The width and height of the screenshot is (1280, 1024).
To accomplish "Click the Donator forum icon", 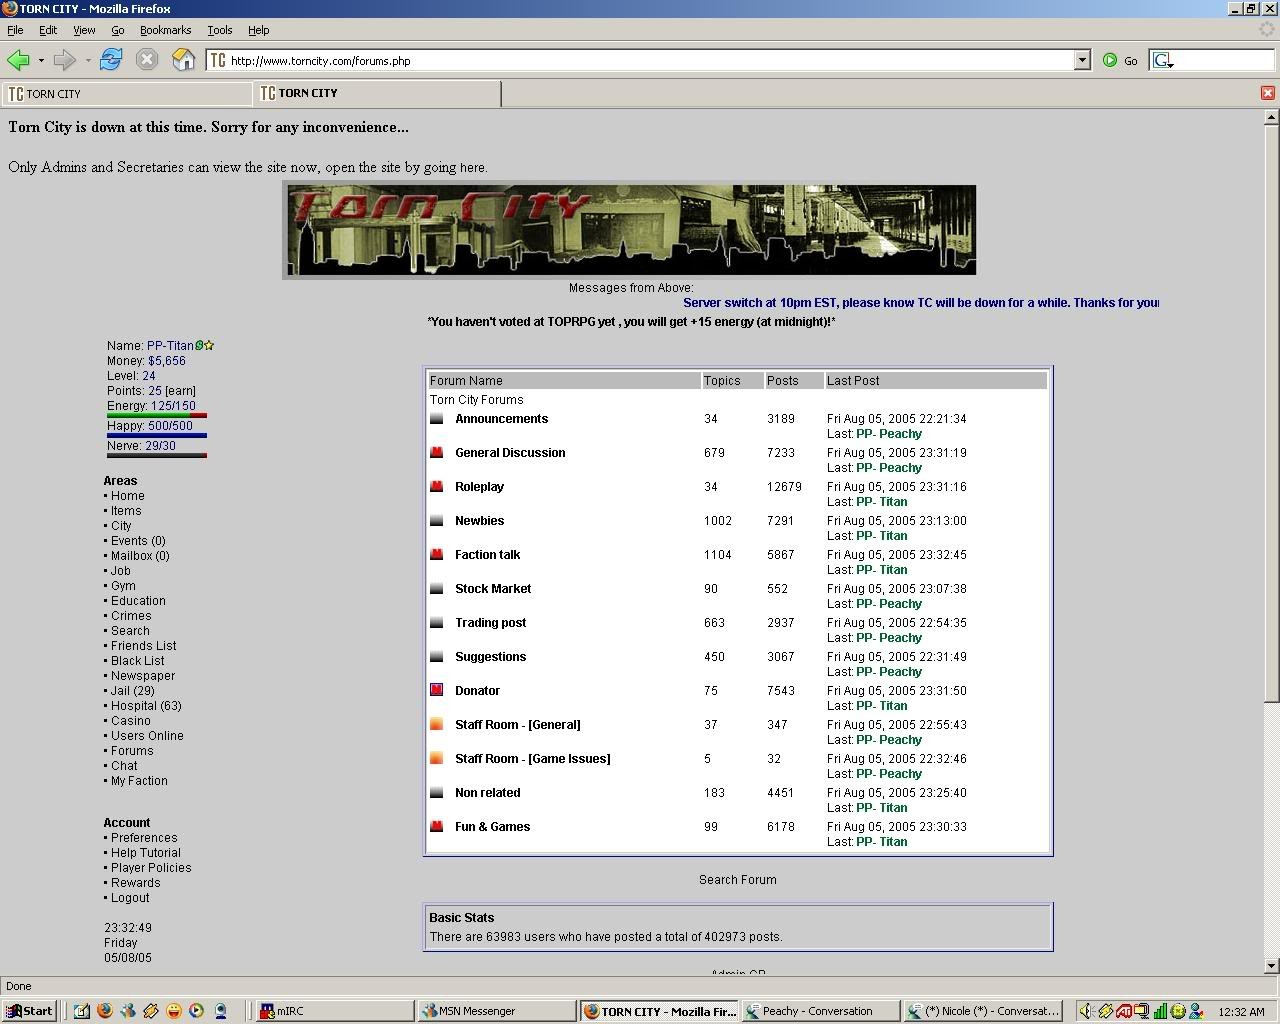I will 436,691.
